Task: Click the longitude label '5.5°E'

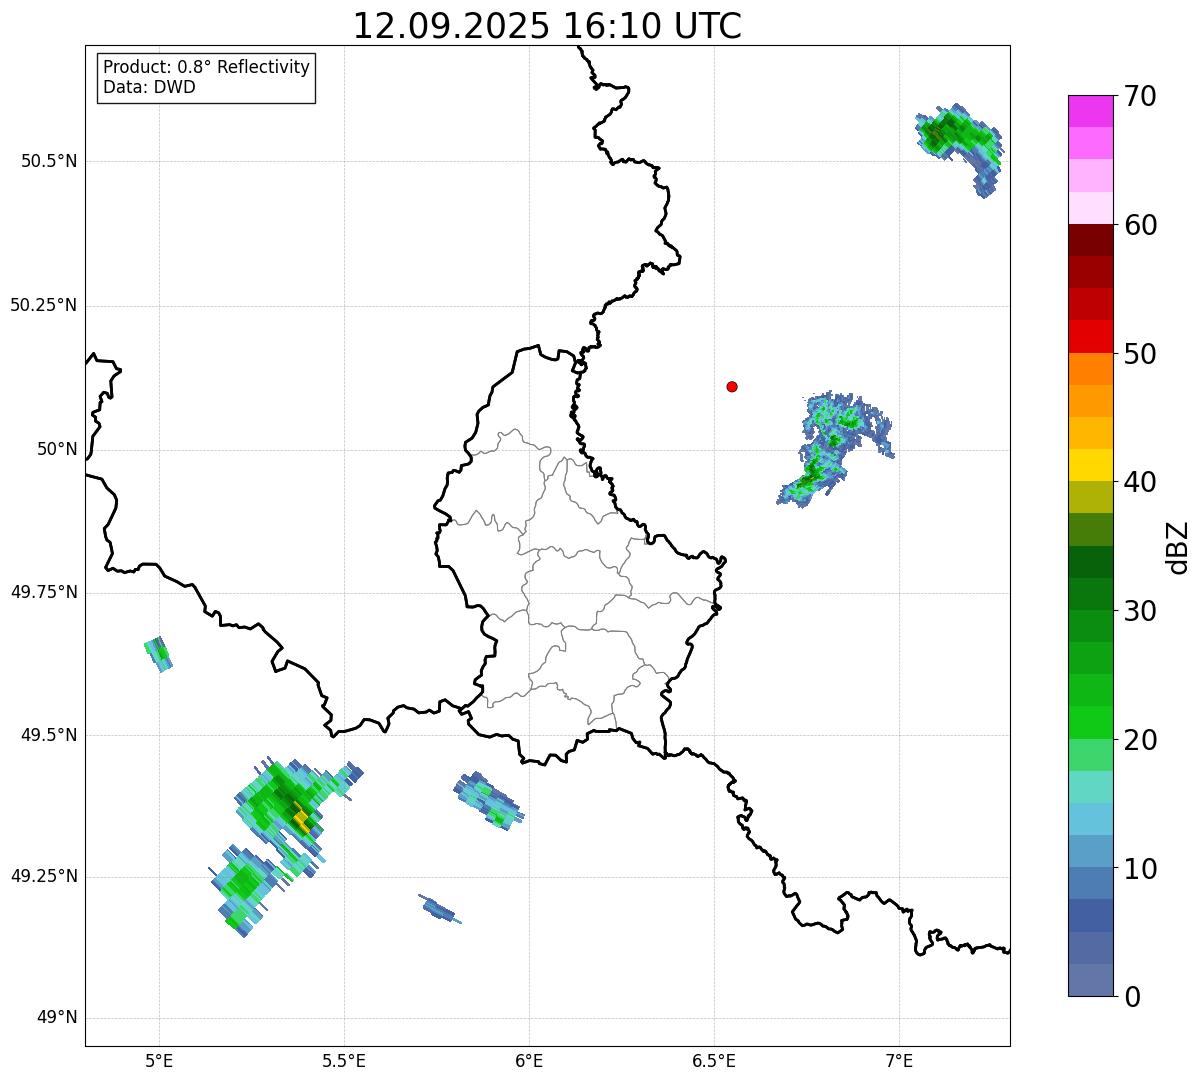Action: [x=344, y=1060]
